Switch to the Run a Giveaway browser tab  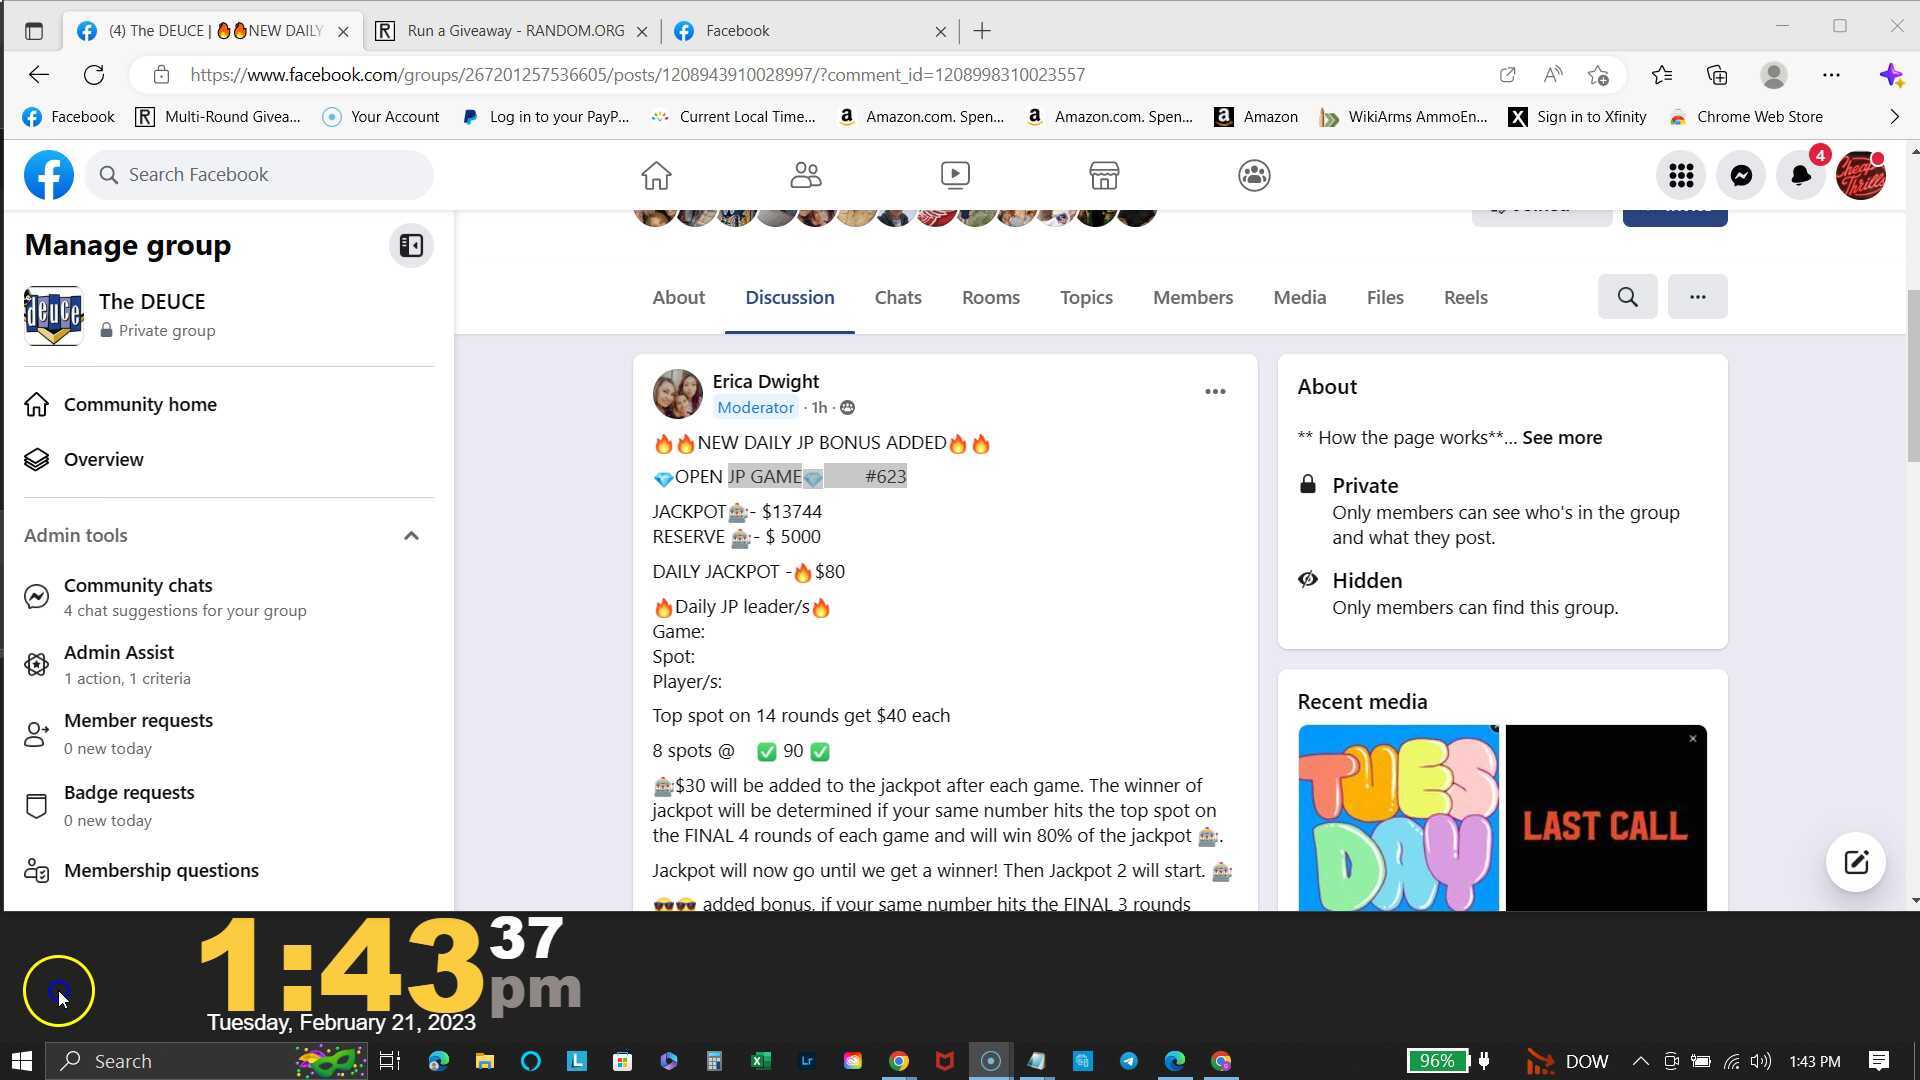pos(515,31)
